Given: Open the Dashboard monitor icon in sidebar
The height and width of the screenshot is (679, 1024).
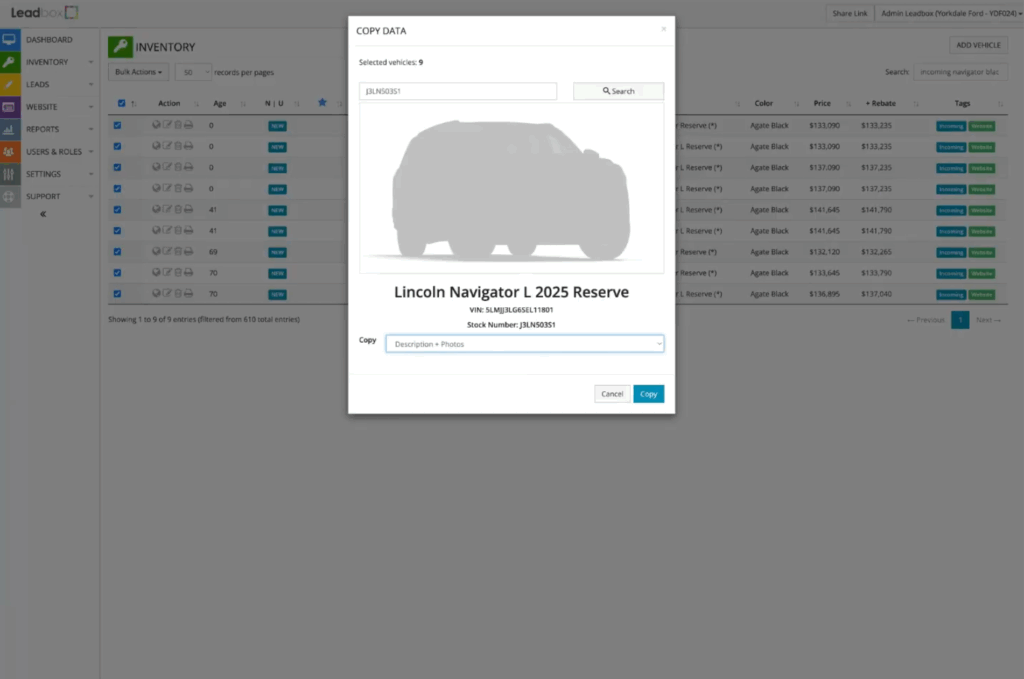Looking at the screenshot, I should click(x=9, y=39).
